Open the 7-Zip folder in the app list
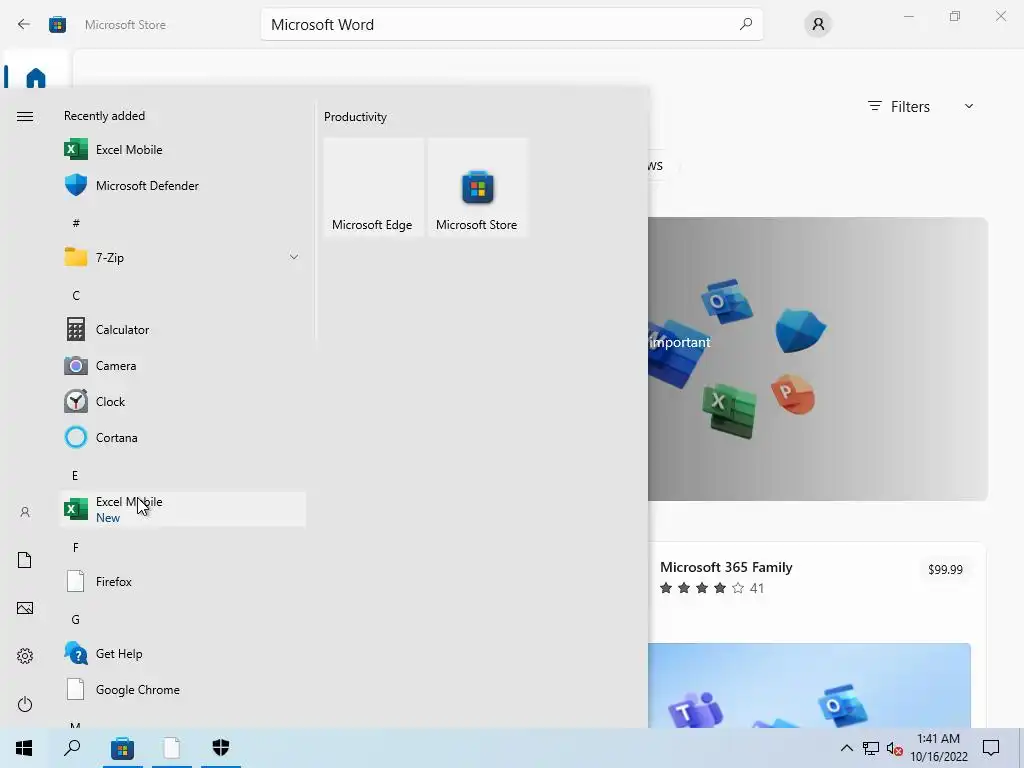 (x=182, y=257)
